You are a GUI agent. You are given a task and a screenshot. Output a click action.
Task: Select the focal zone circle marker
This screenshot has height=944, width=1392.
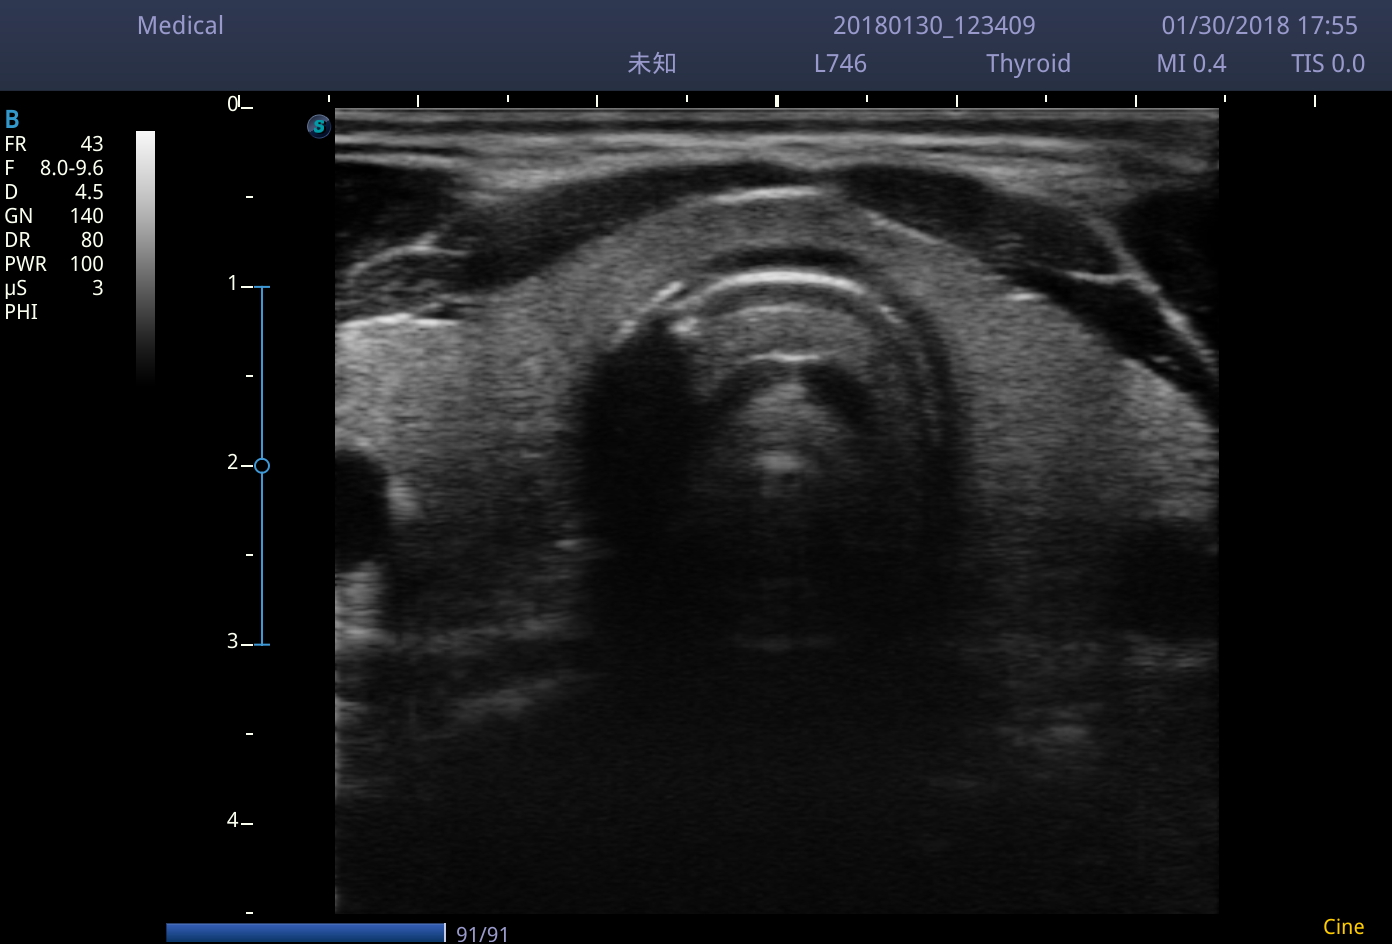[262, 465]
